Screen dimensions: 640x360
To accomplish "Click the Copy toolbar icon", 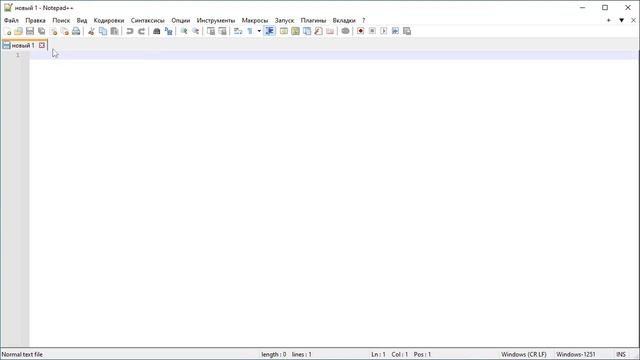I will pyautogui.click(x=103, y=31).
